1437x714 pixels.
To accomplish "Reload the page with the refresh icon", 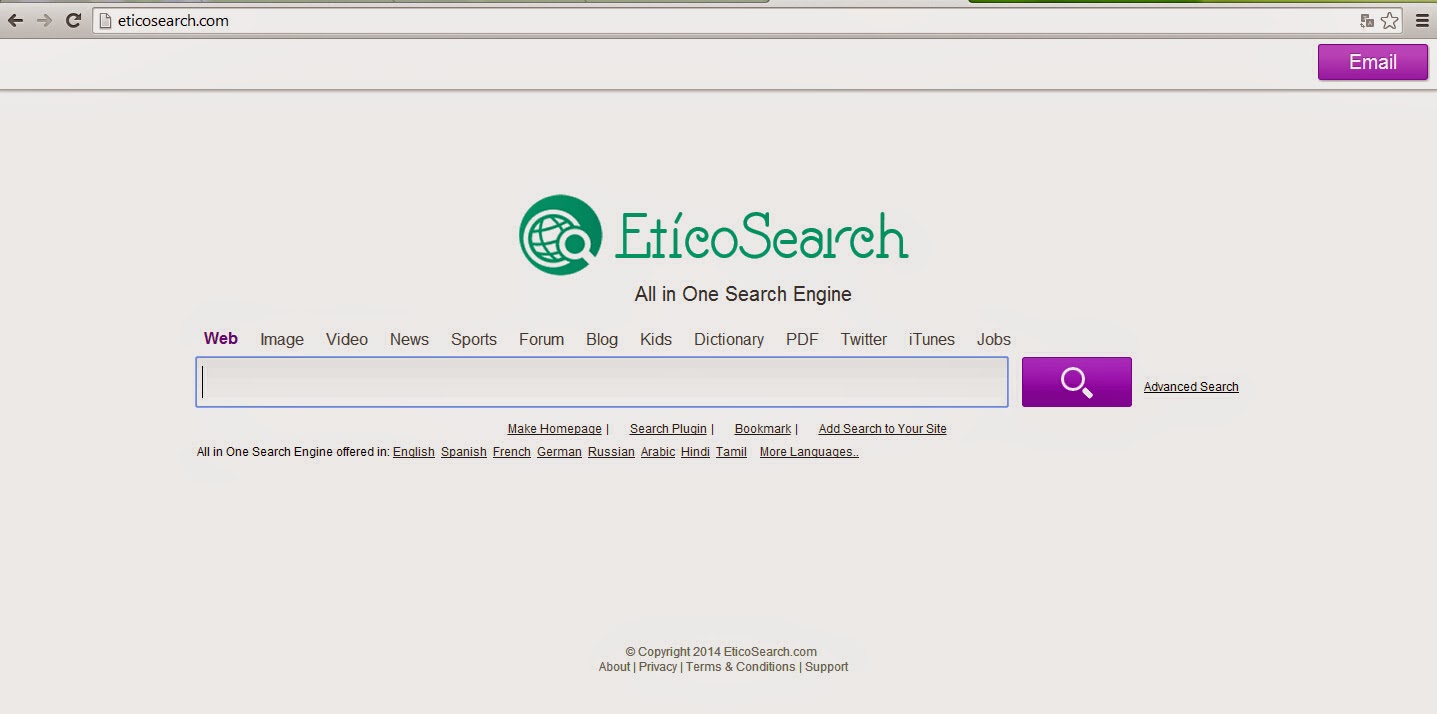I will pos(73,20).
